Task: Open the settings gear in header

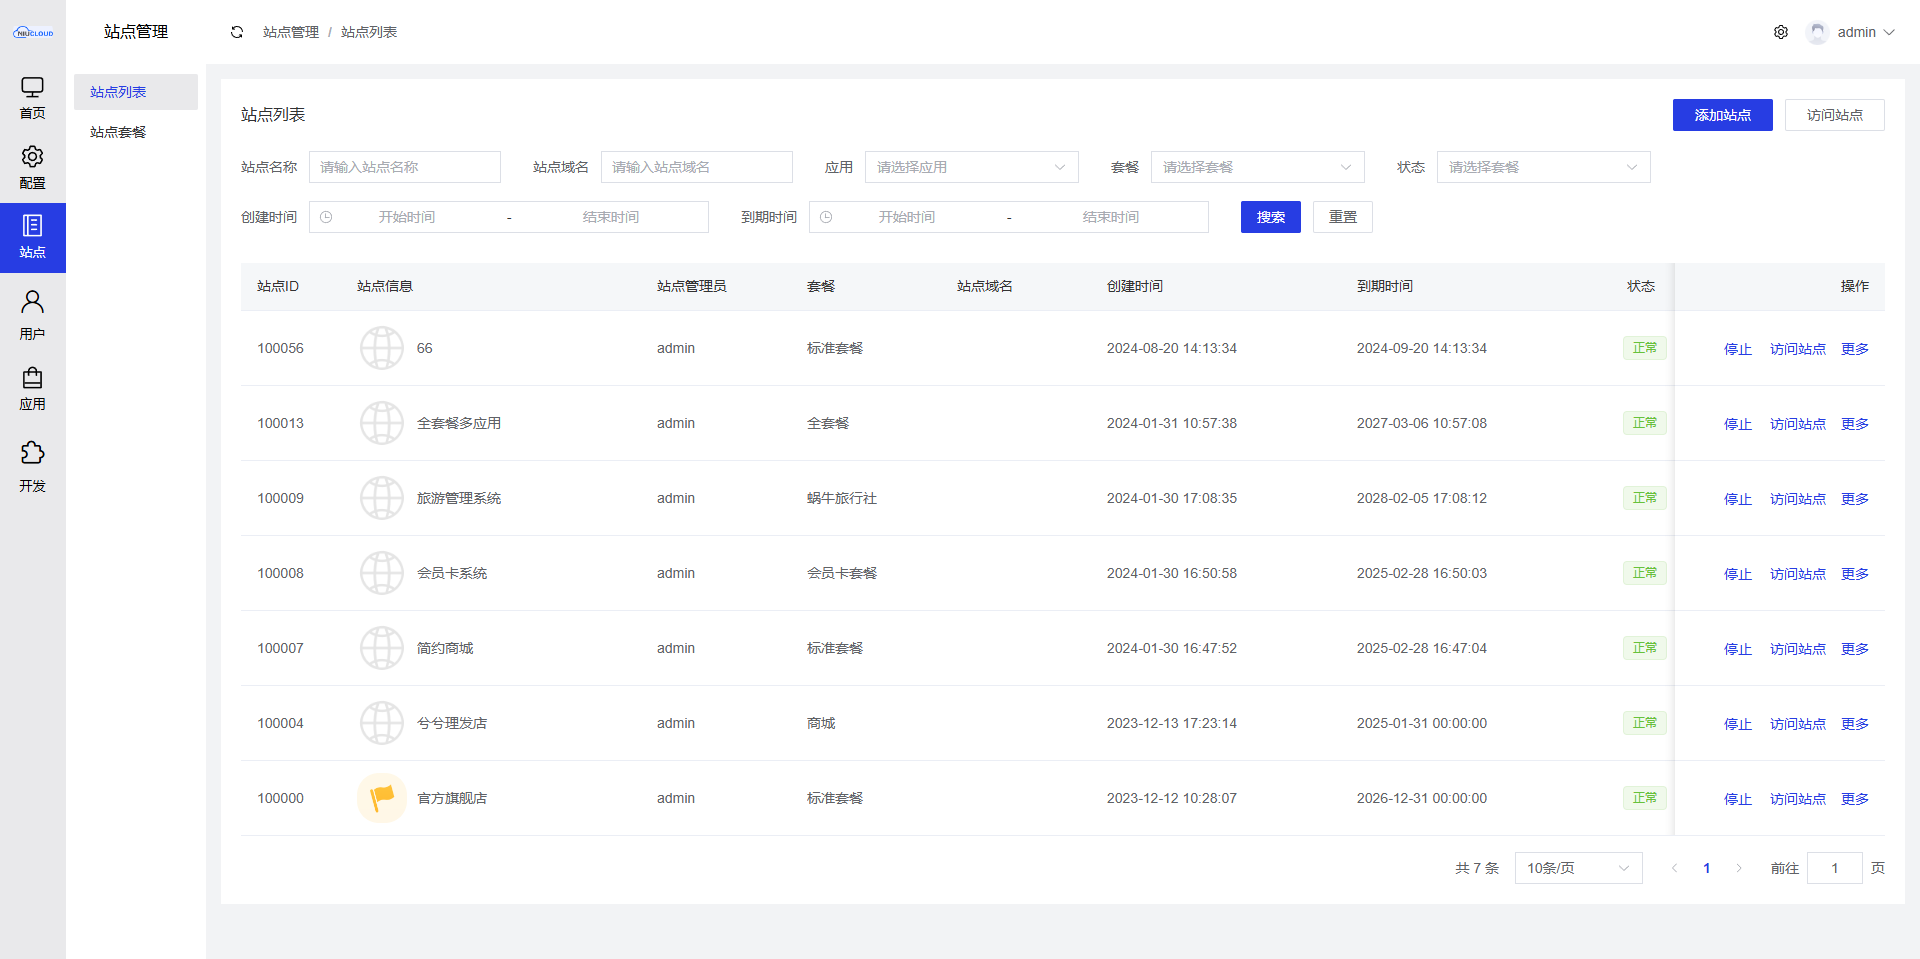Action: tap(1781, 32)
